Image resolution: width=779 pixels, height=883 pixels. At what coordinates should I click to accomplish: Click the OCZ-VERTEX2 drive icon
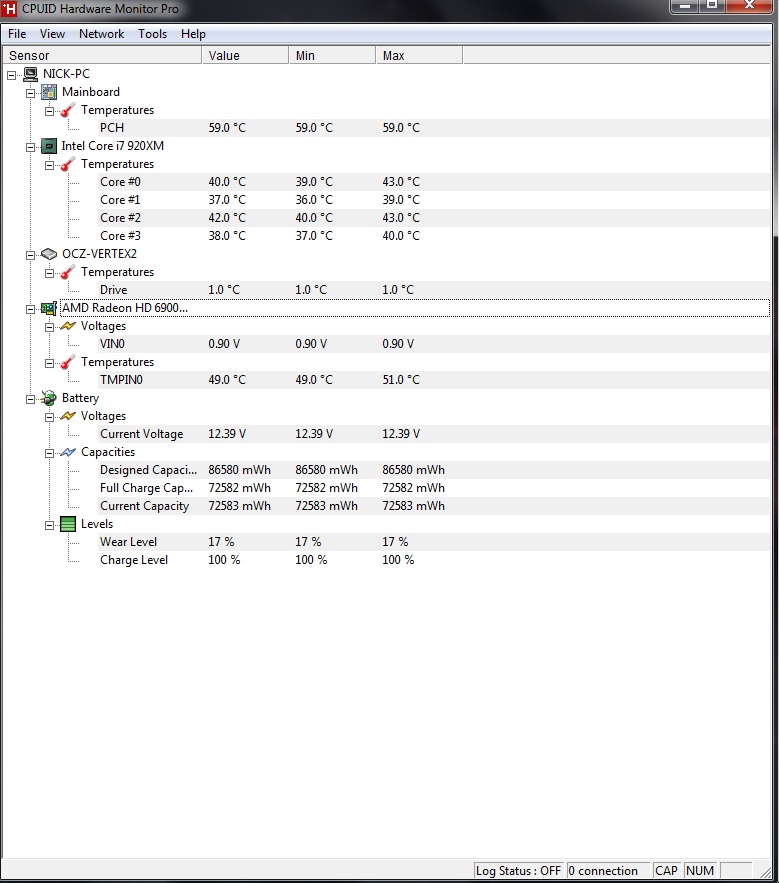(49, 254)
